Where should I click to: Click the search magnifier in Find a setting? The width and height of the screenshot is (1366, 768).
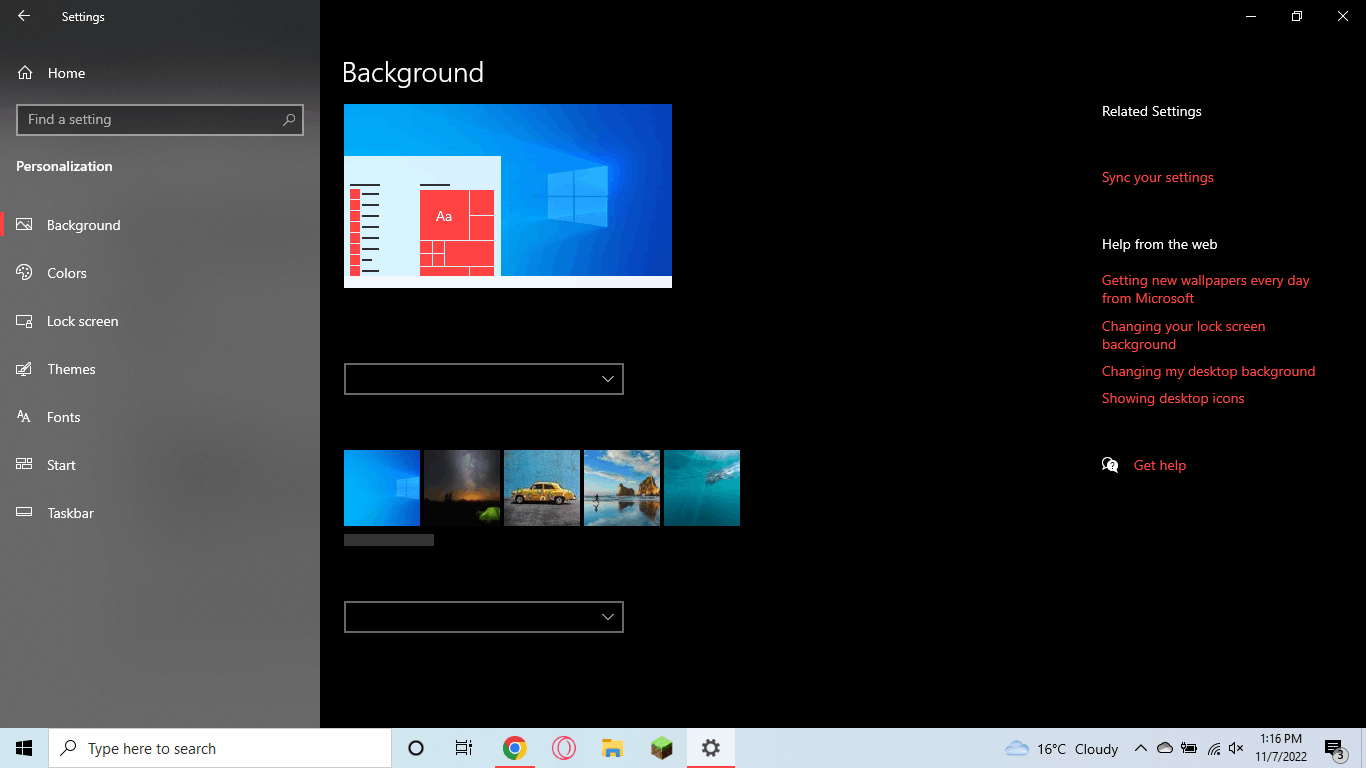[x=289, y=119]
